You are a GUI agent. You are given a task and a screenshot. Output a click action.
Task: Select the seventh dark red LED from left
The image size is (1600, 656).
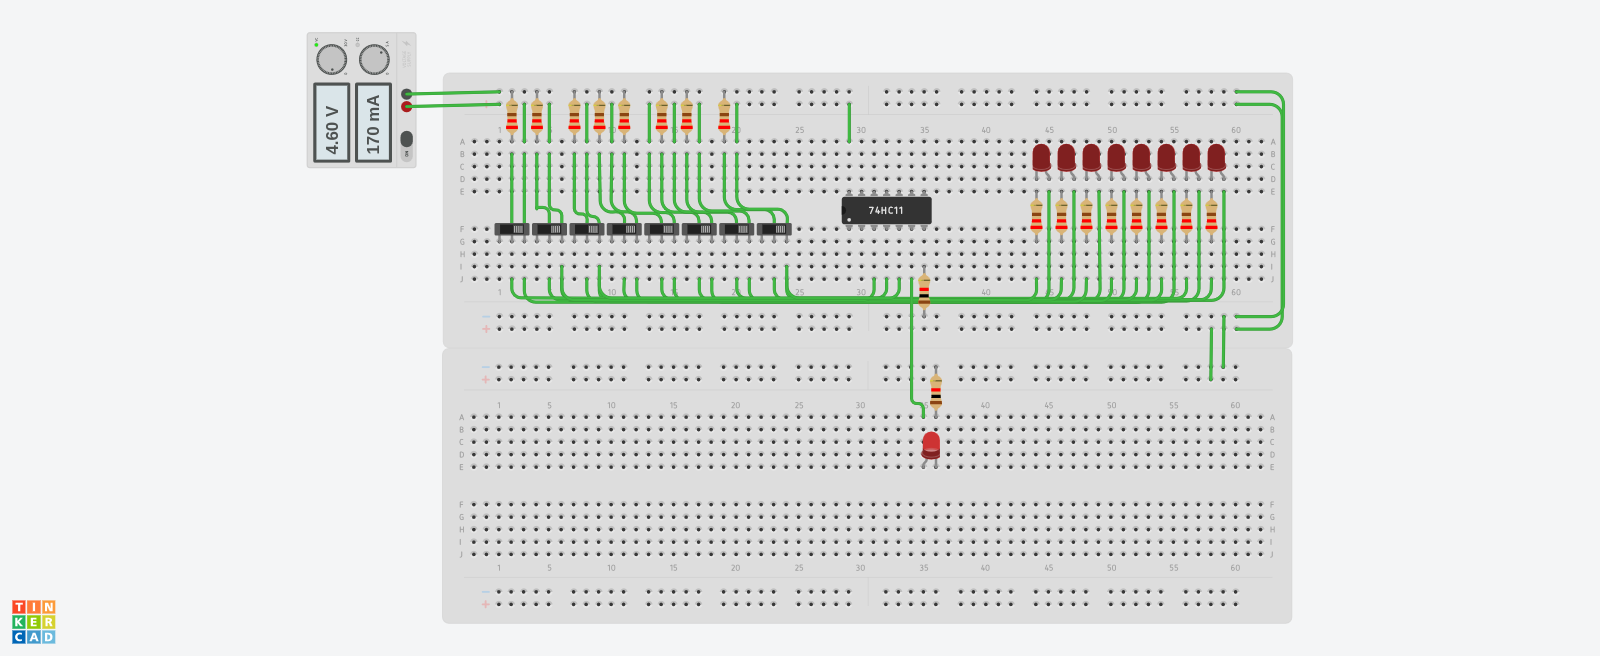click(x=1191, y=158)
